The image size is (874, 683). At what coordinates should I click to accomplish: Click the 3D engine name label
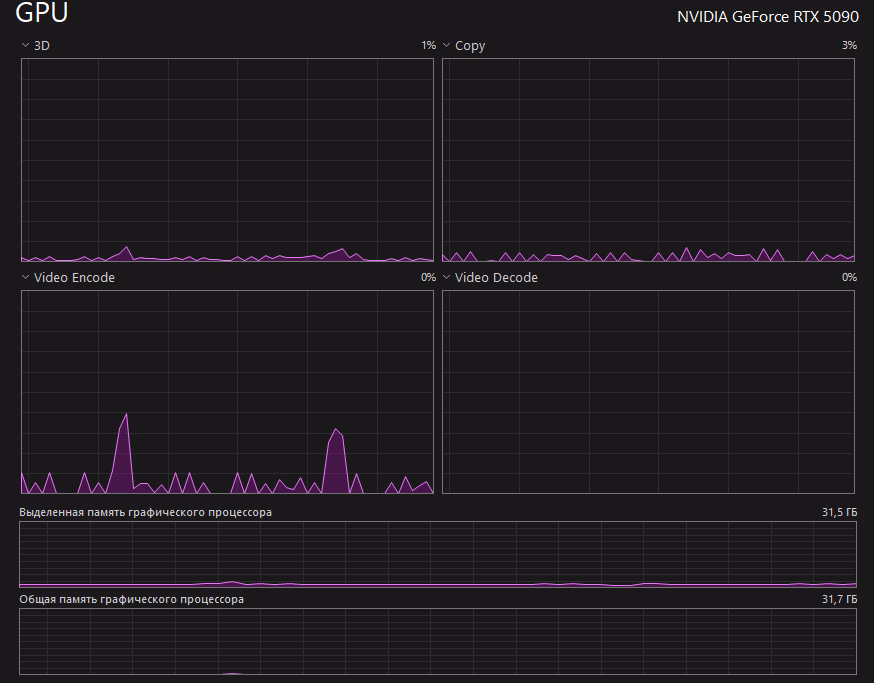[42, 46]
